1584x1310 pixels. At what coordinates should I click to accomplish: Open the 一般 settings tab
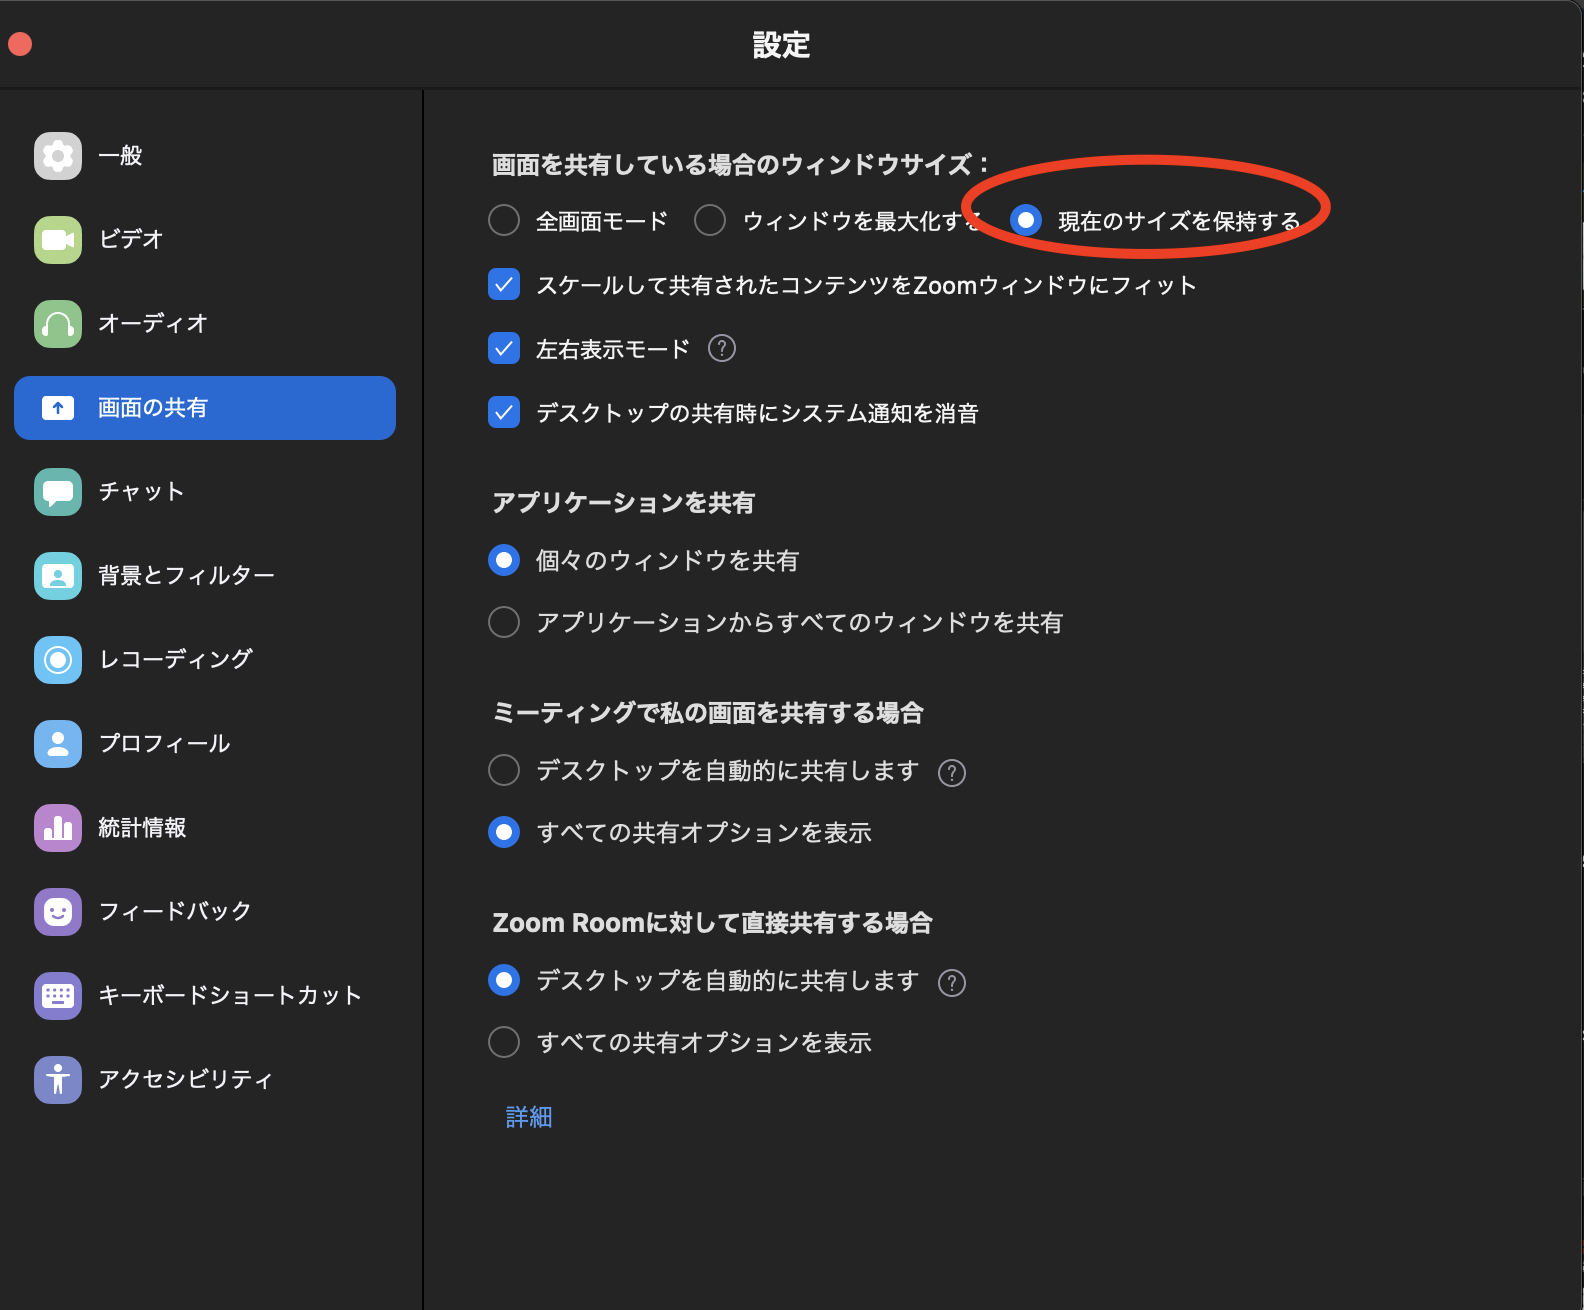(205, 156)
